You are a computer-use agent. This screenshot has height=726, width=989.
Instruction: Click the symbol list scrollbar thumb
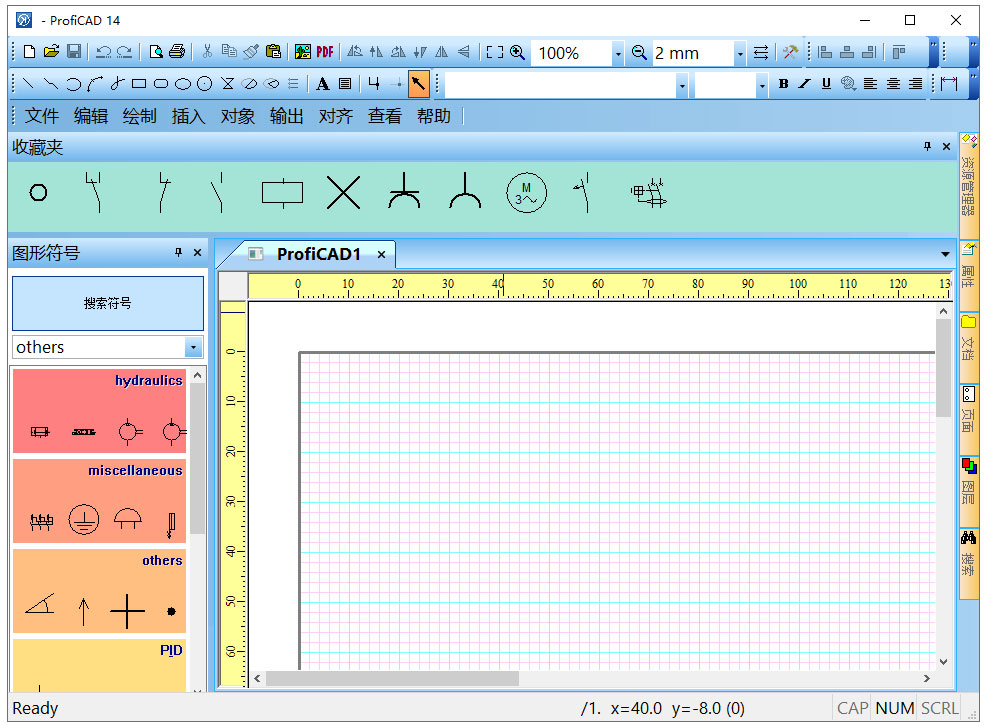pos(197,459)
